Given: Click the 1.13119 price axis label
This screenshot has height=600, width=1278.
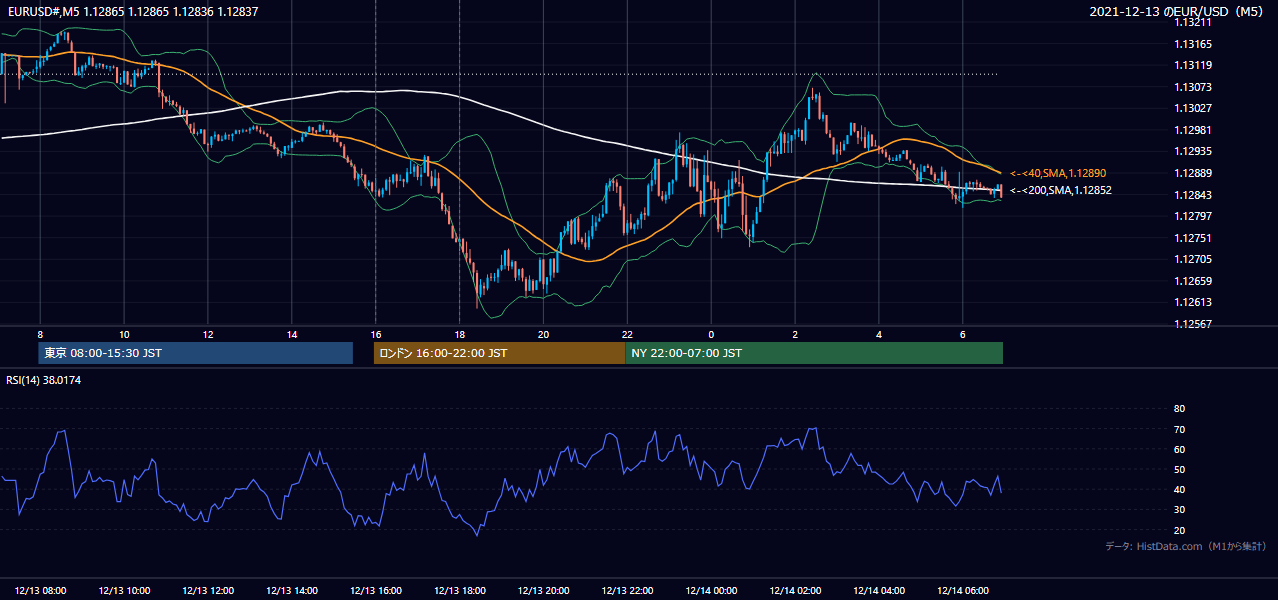Looking at the screenshot, I should pyautogui.click(x=1193, y=65).
